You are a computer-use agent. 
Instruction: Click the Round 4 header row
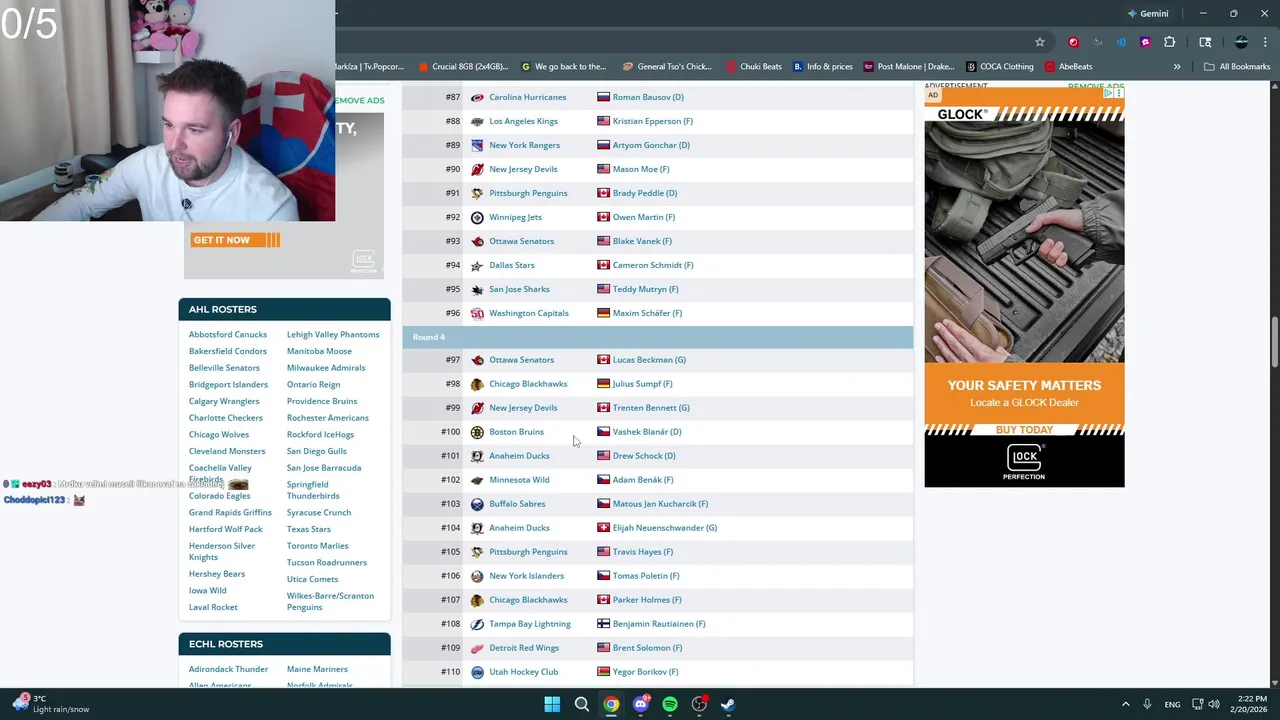tap(657, 337)
